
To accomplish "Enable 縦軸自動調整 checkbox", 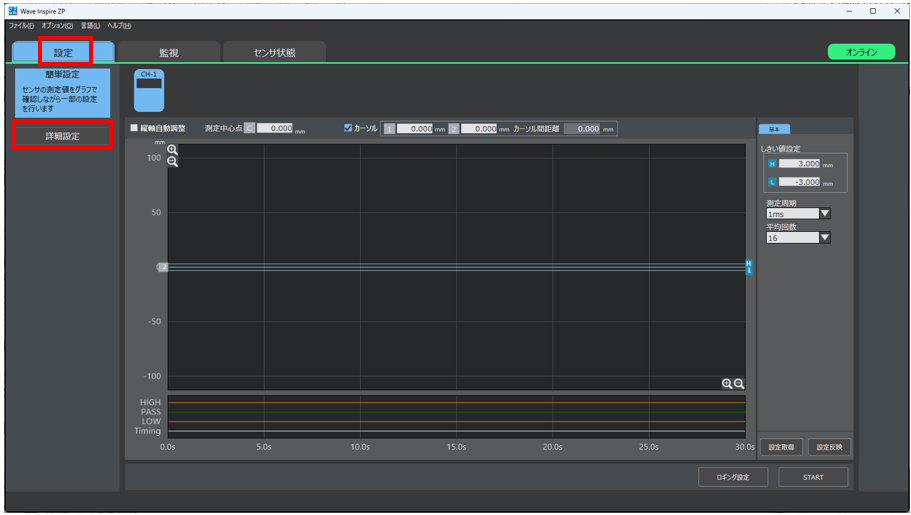I will [x=134, y=128].
